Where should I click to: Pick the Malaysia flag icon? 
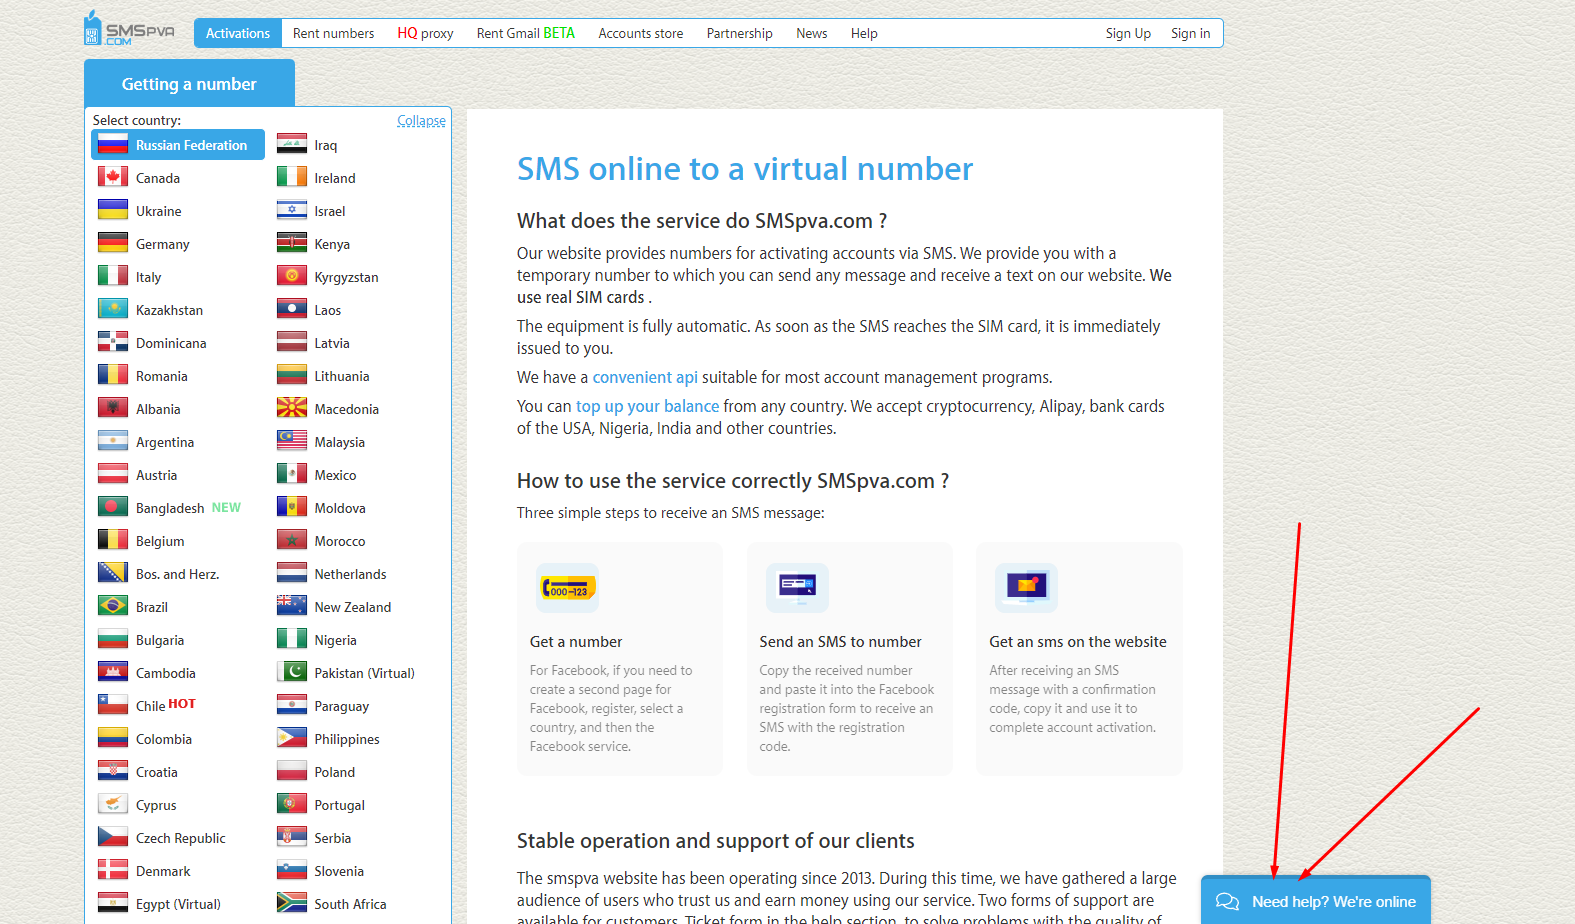point(292,441)
